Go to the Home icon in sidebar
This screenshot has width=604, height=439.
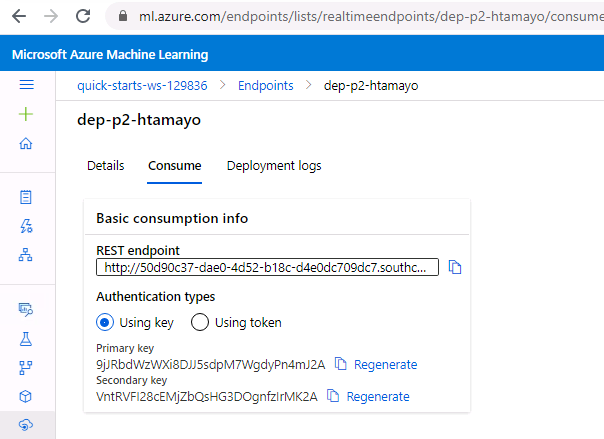pyautogui.click(x=26, y=144)
